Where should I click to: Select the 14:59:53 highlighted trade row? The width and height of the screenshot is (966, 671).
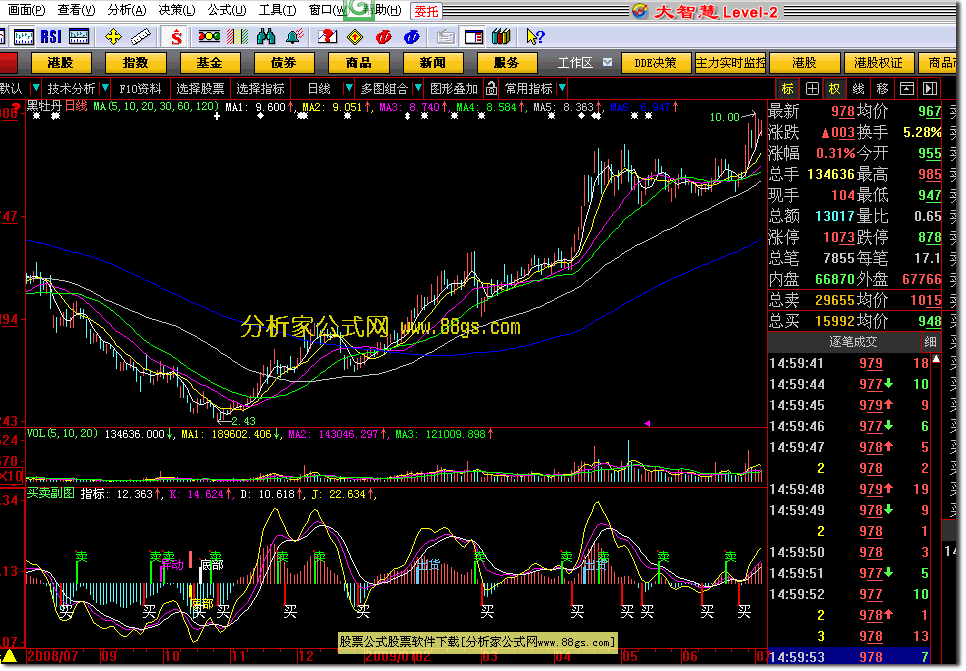[x=849, y=657]
